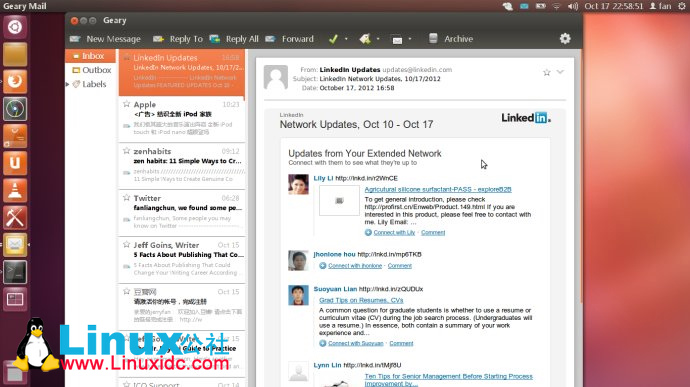The image size is (690, 387).
Task: Open the fan user menu
Action: 661,6
